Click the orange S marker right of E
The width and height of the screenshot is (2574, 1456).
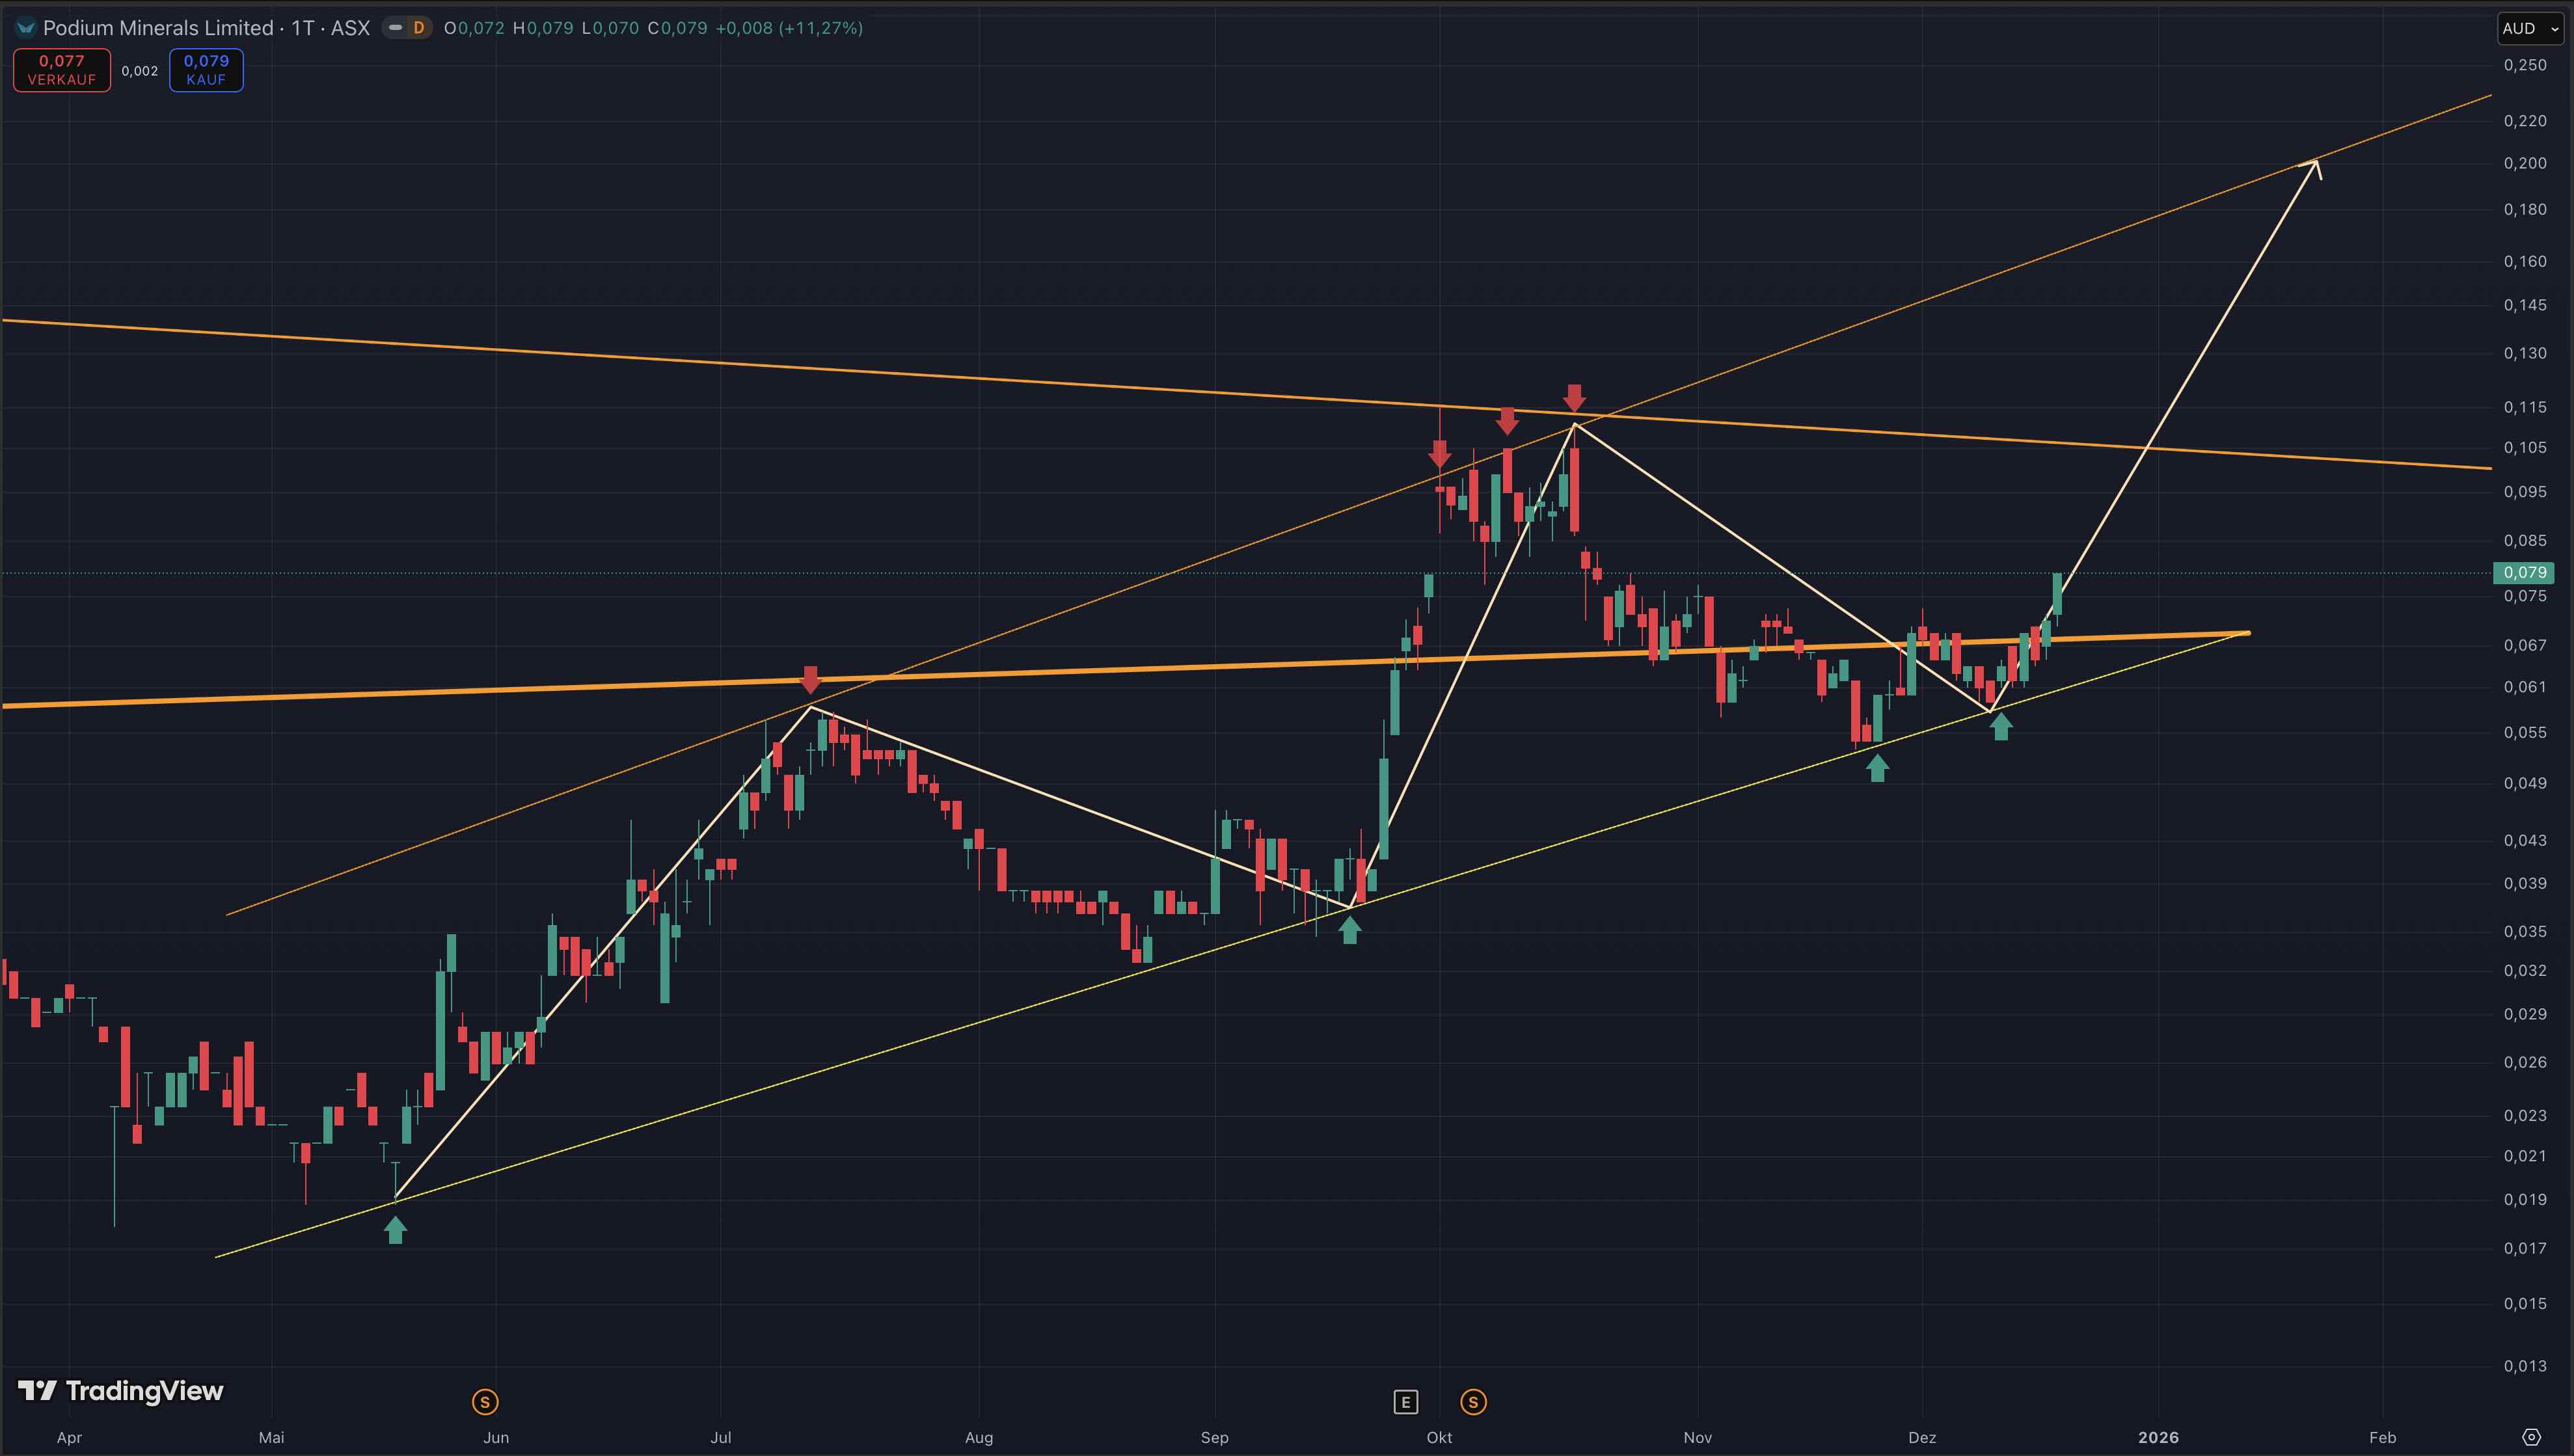coord(1473,1402)
